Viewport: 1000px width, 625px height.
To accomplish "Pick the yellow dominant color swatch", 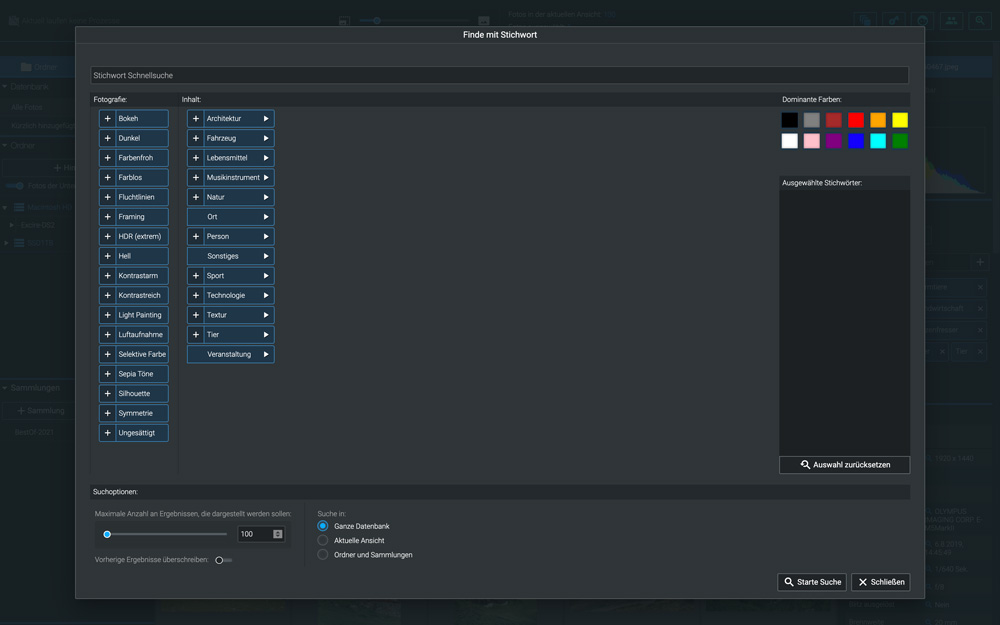I will click(900, 120).
